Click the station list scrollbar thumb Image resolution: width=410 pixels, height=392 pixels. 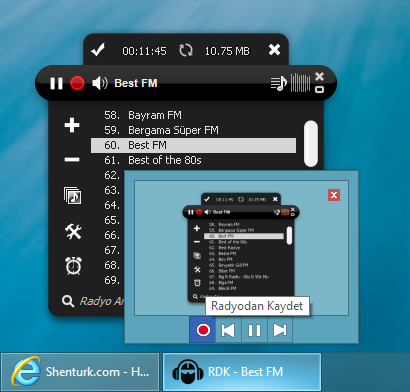311,144
